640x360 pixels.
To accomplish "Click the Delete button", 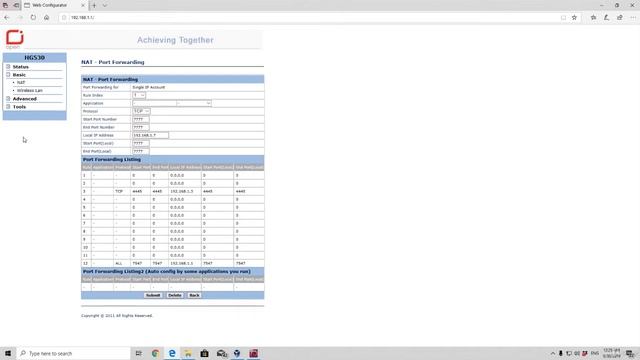I will 175,295.
